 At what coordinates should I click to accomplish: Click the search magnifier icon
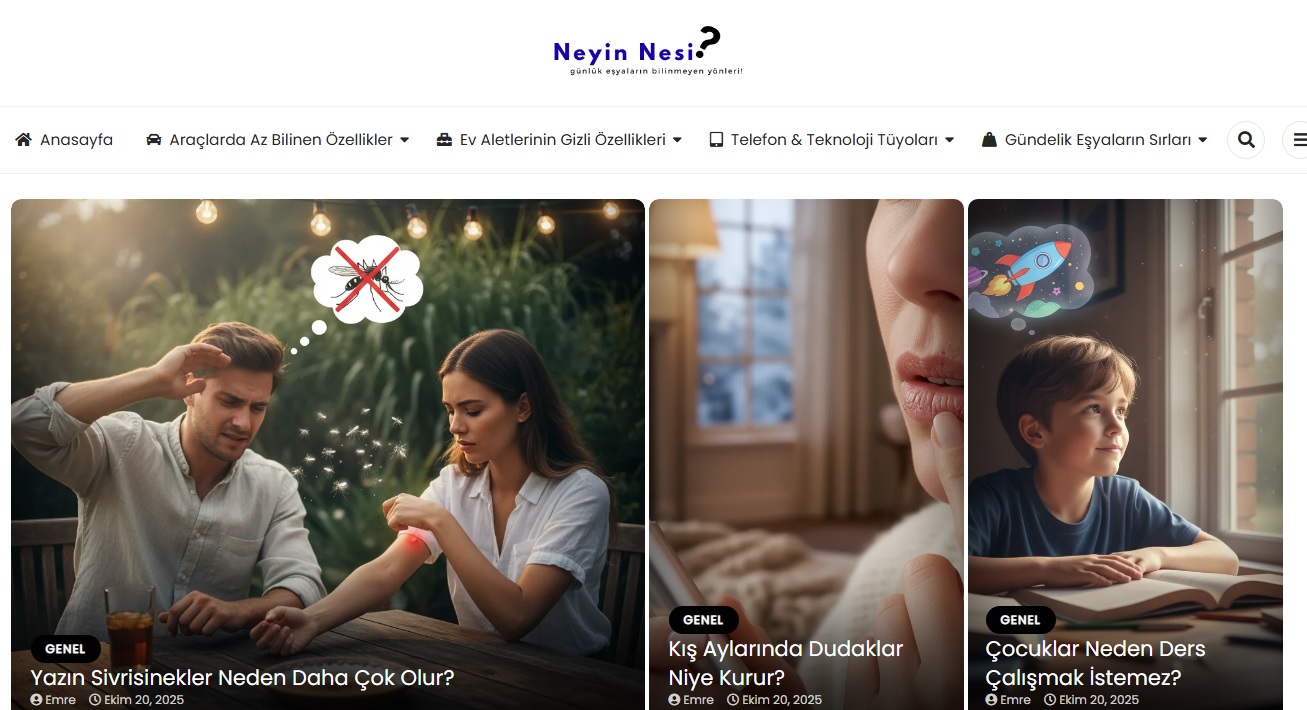[1246, 140]
